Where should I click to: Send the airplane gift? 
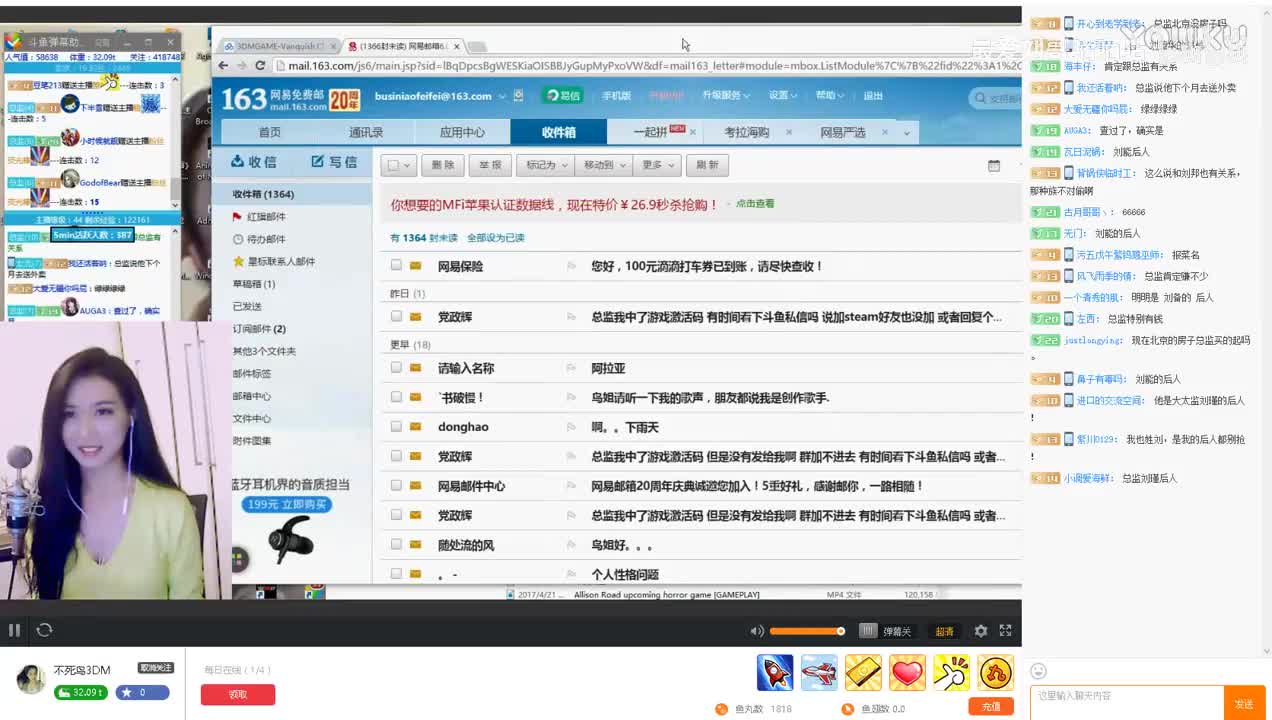819,673
